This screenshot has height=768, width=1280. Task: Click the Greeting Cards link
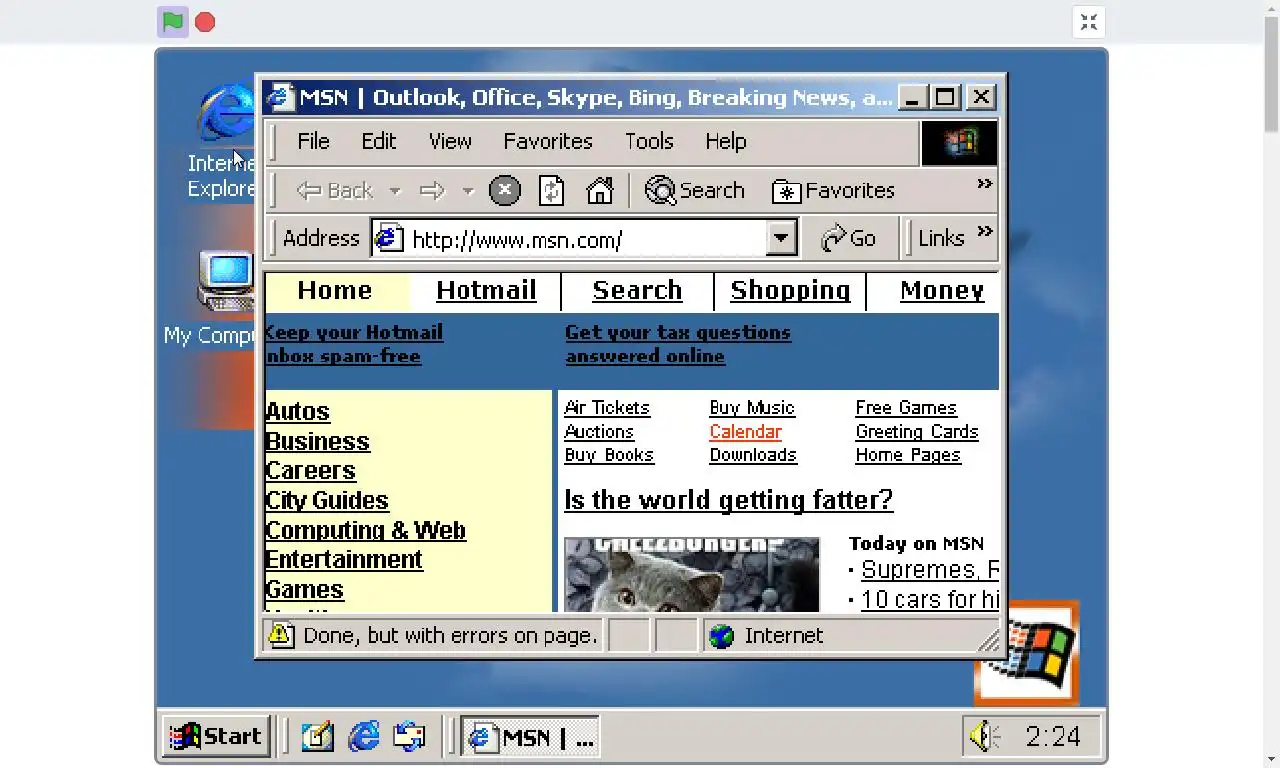click(917, 432)
